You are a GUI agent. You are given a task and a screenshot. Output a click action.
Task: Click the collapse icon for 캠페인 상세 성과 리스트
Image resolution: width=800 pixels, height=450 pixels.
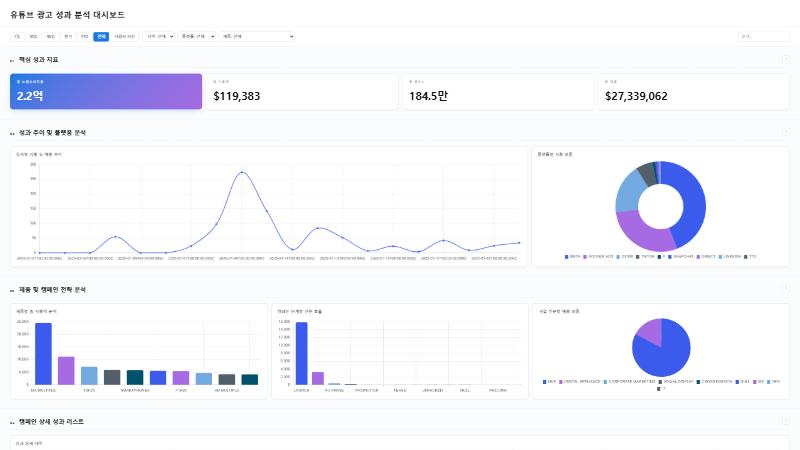click(786, 421)
